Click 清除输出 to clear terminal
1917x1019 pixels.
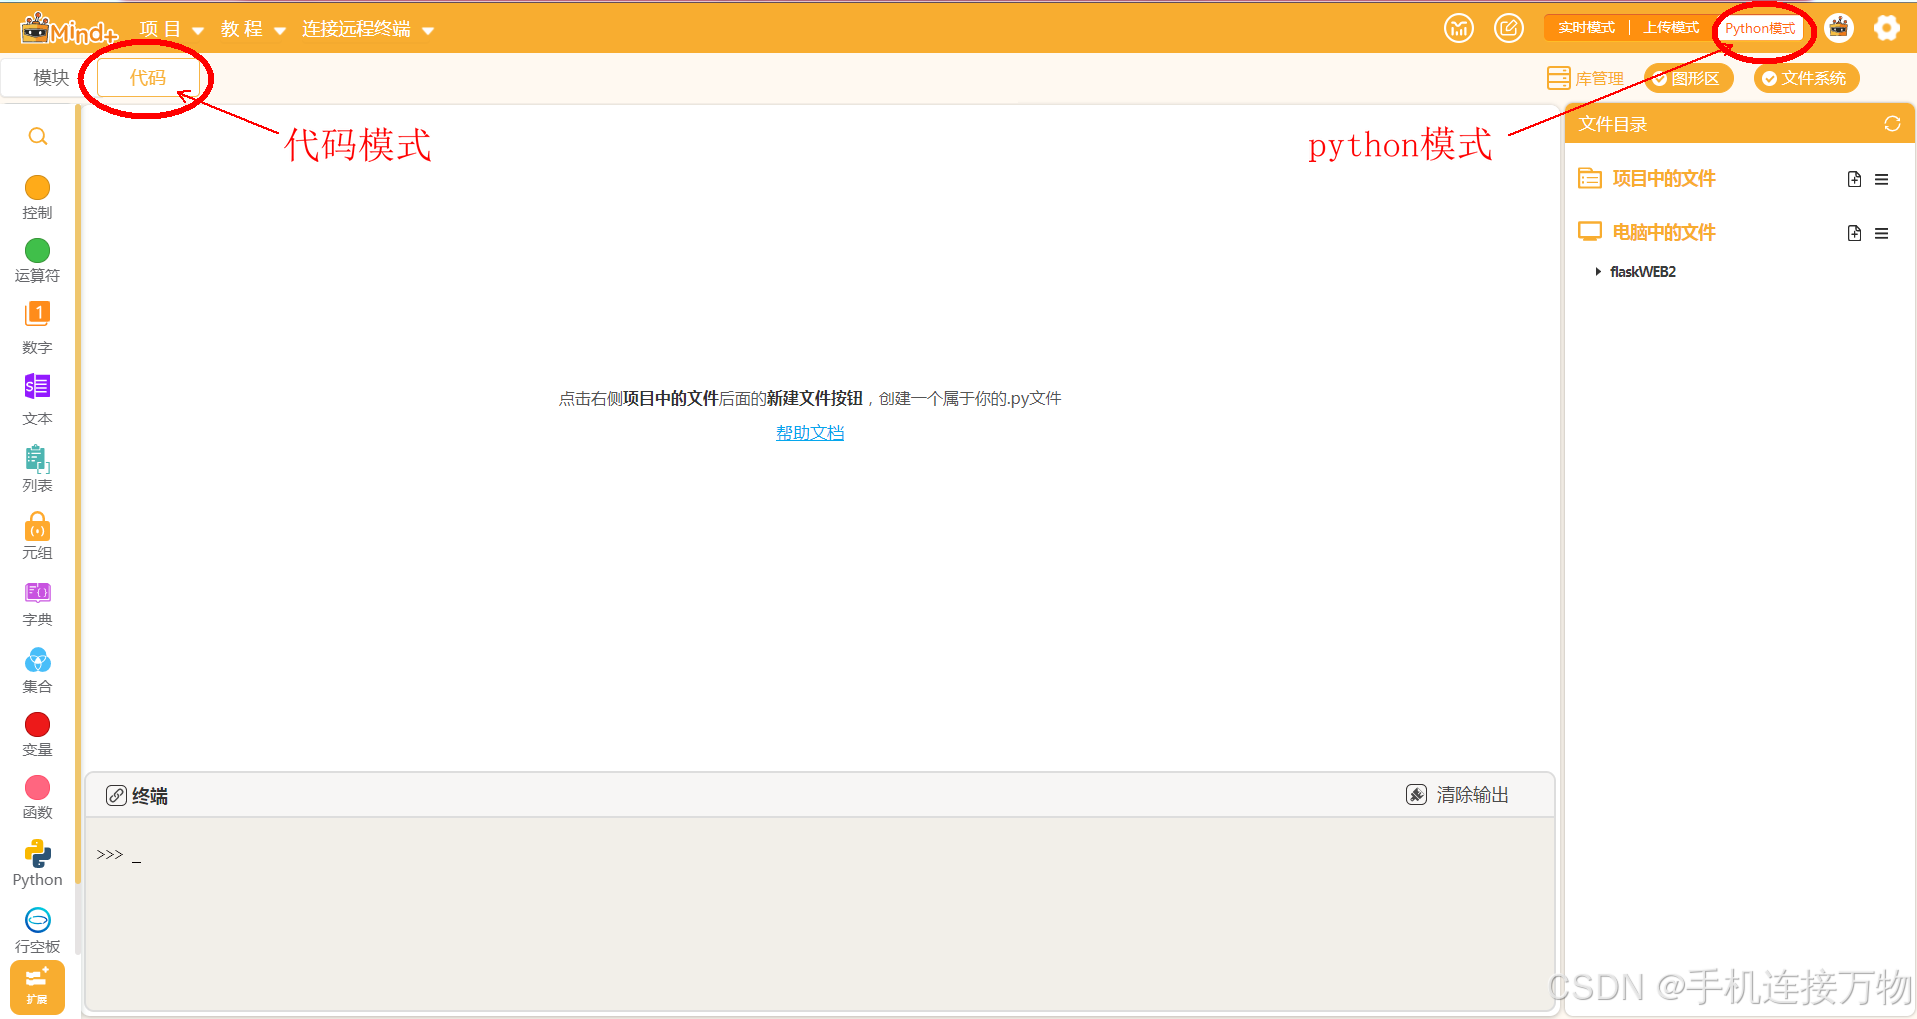[x=1457, y=795]
